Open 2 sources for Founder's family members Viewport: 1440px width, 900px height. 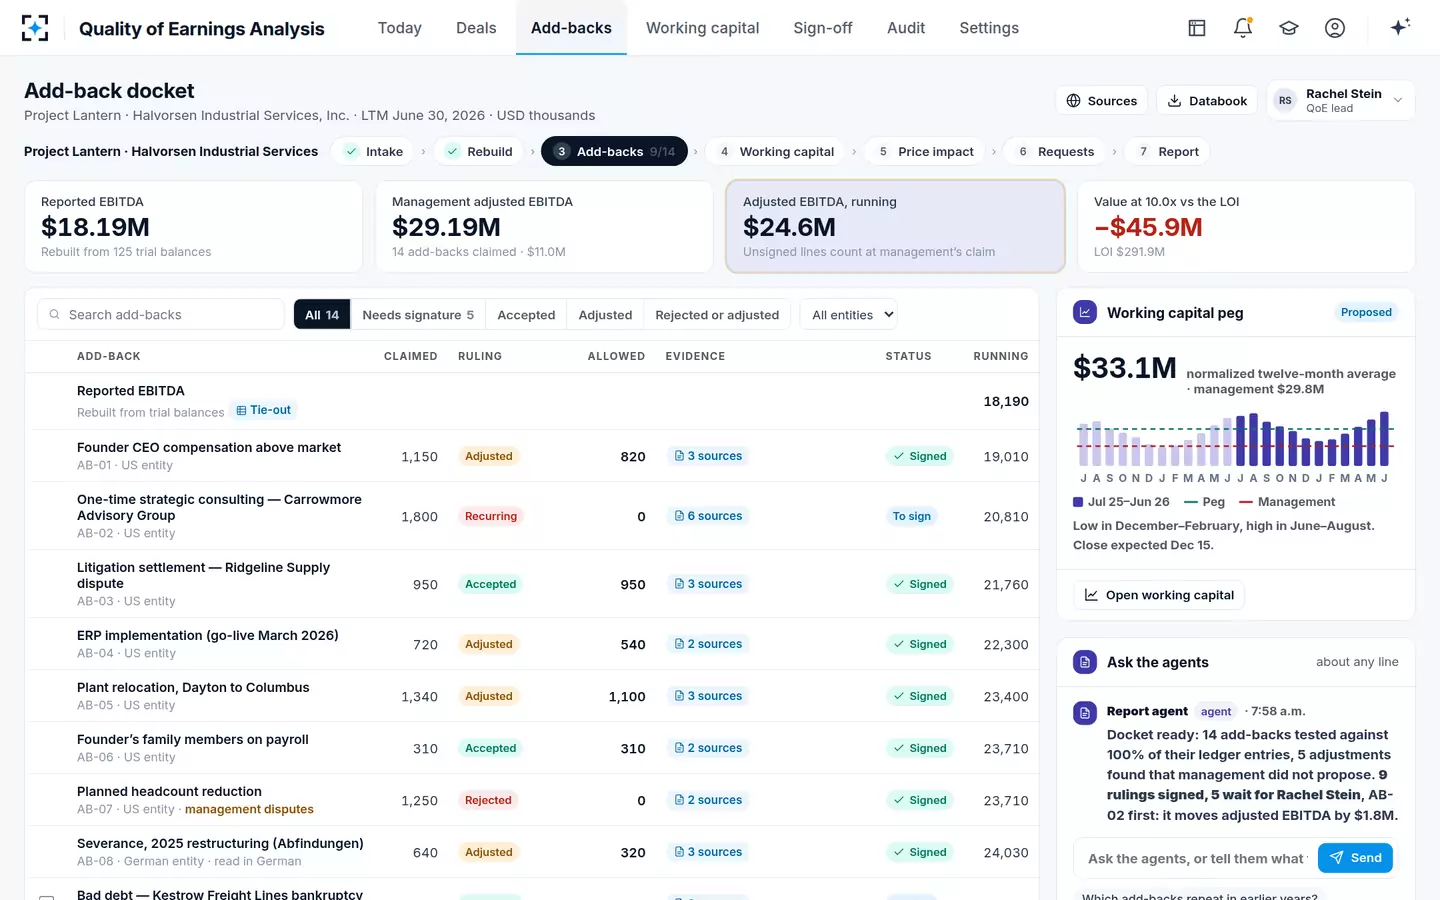[709, 748]
